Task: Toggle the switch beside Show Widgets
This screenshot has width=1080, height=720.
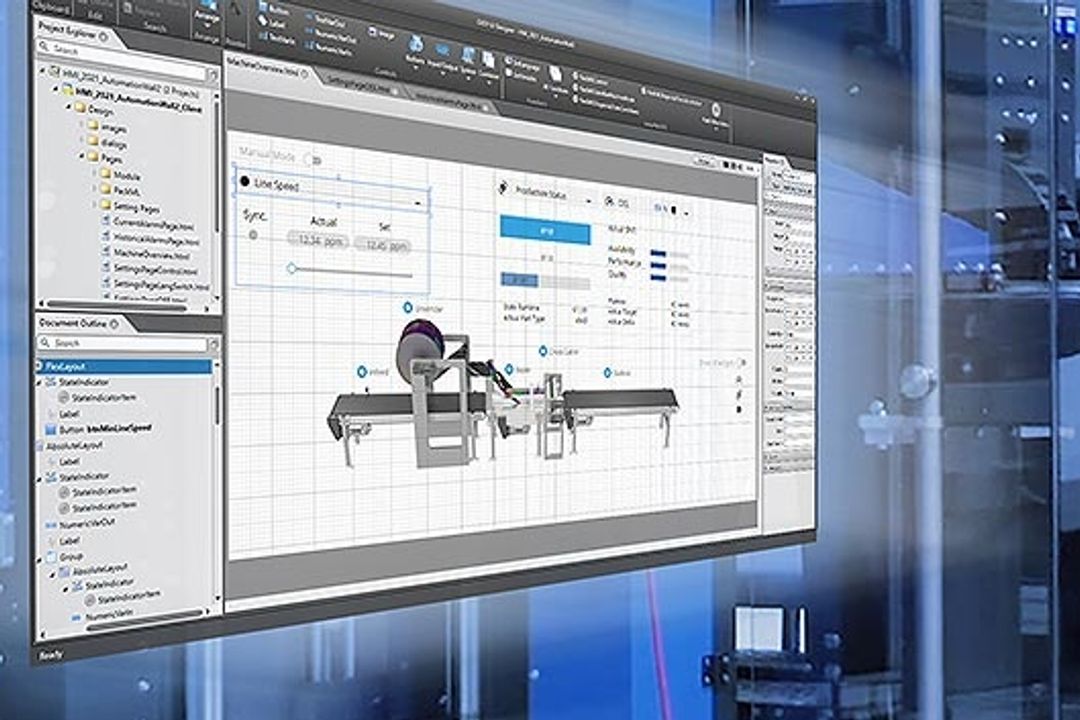Action: [x=741, y=362]
